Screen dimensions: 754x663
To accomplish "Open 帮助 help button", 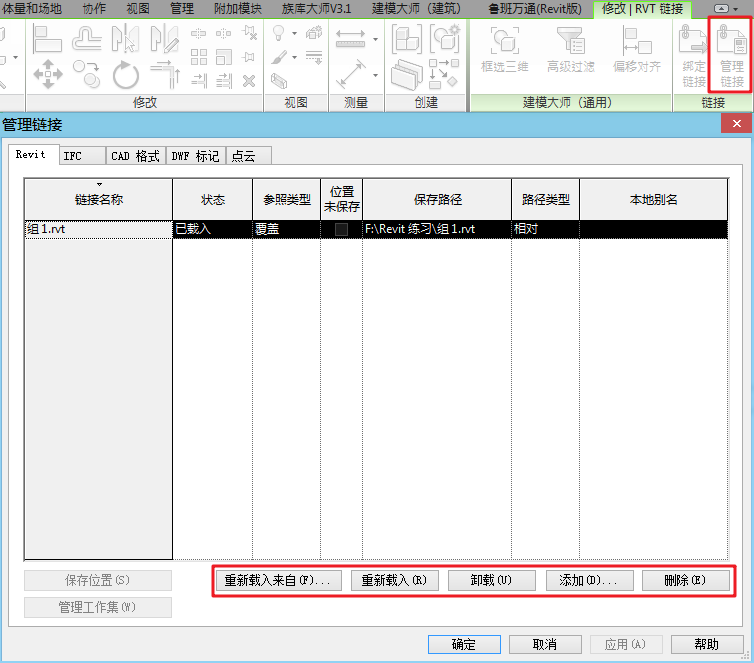I will [x=707, y=644].
